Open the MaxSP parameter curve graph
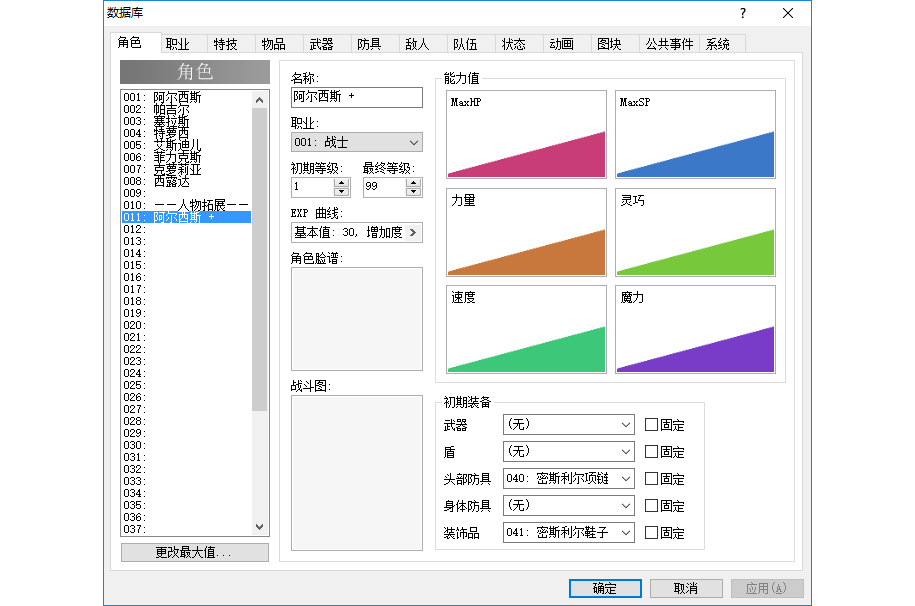This screenshot has height=606, width=915. (695, 134)
